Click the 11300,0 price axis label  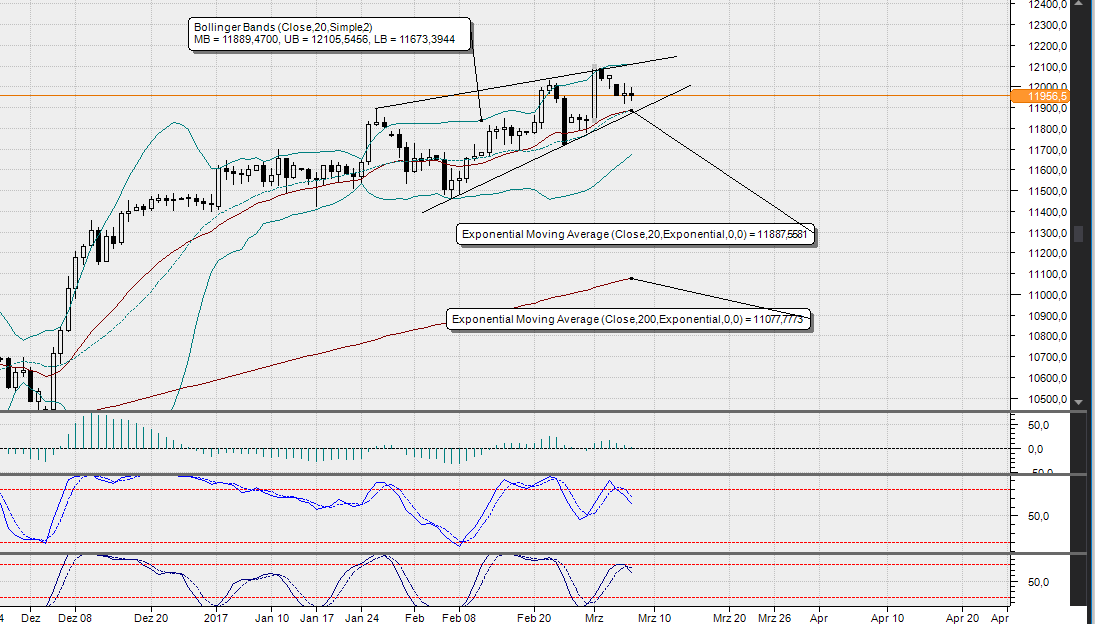(1047, 233)
